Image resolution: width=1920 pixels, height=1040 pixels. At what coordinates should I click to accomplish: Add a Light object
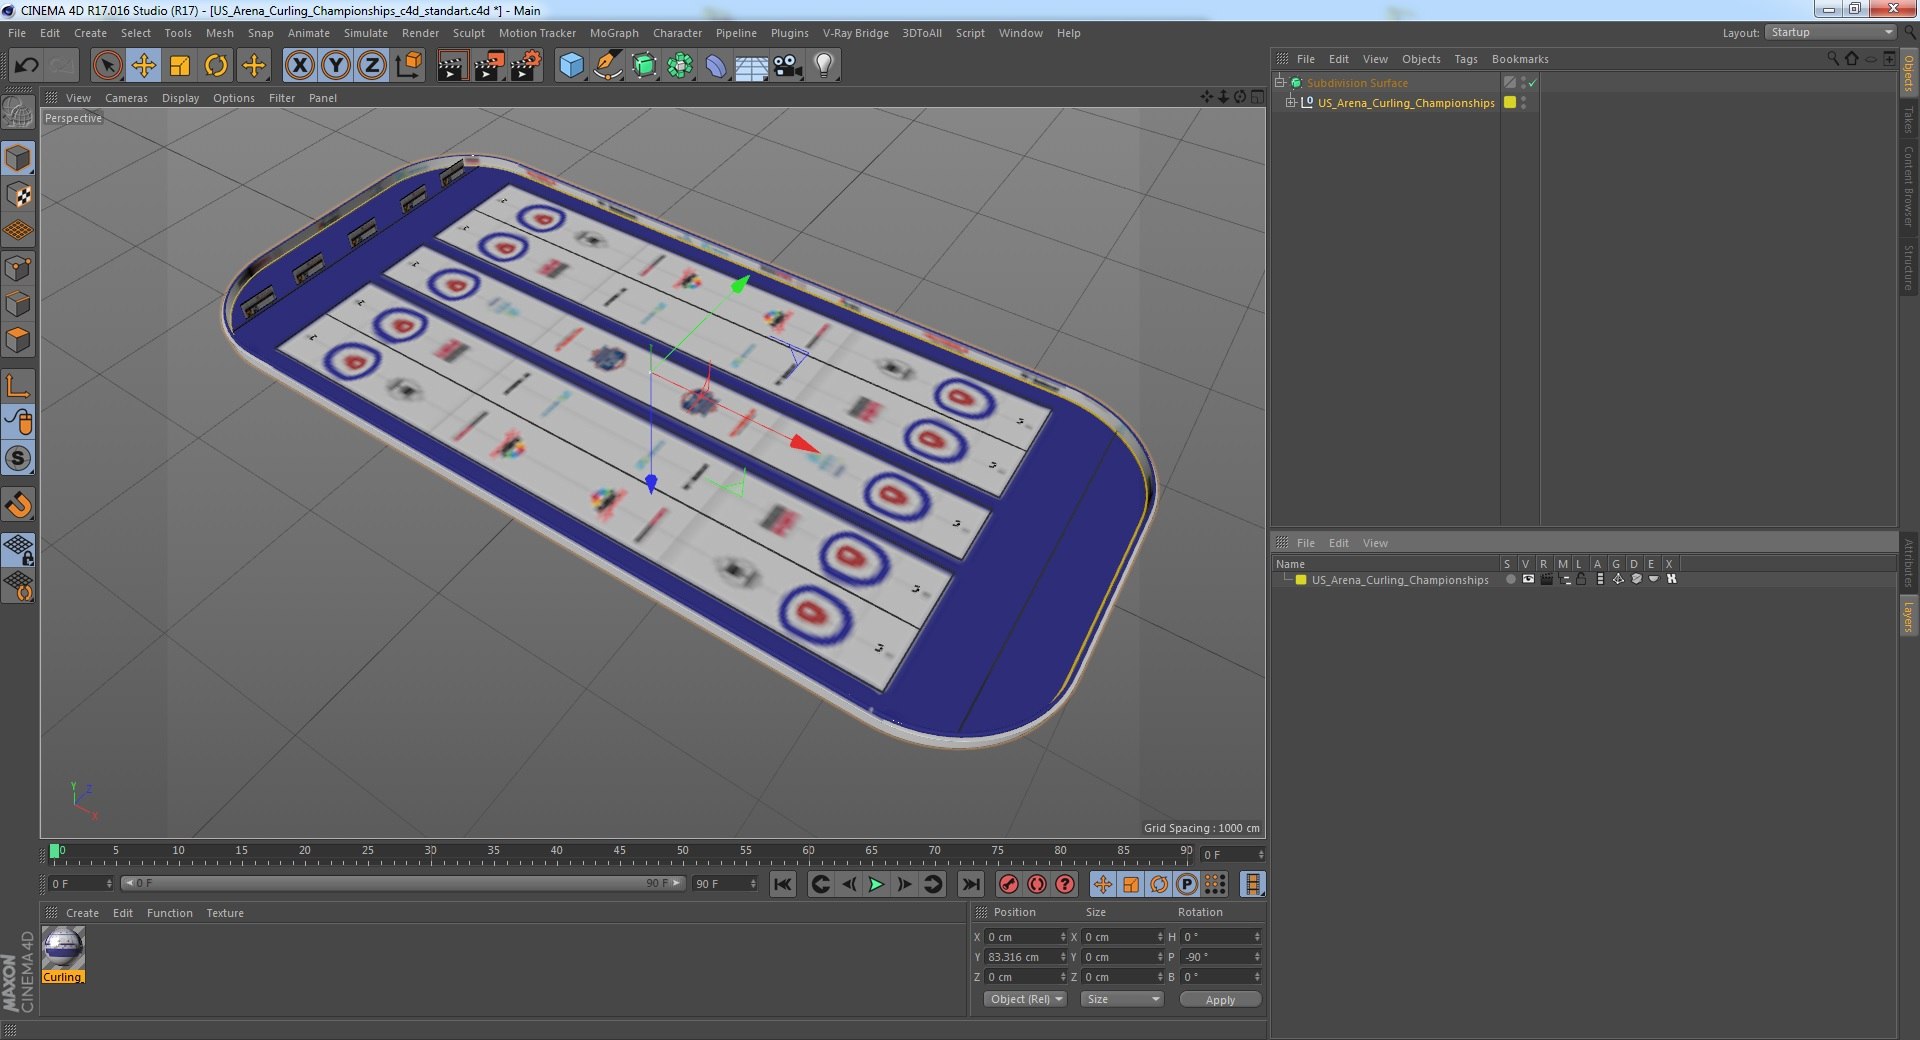point(823,66)
